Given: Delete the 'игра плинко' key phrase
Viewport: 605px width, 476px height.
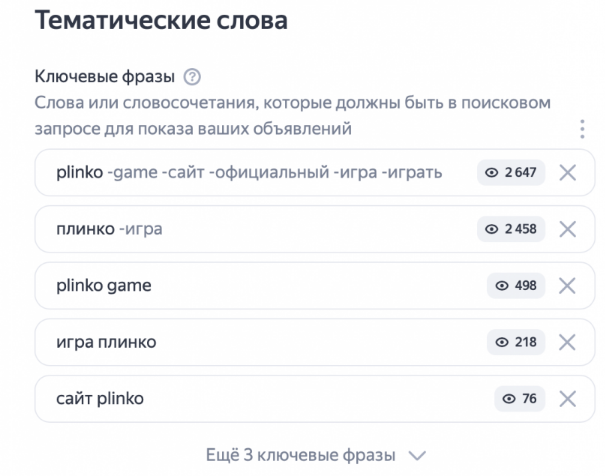Looking at the screenshot, I should point(568,342).
